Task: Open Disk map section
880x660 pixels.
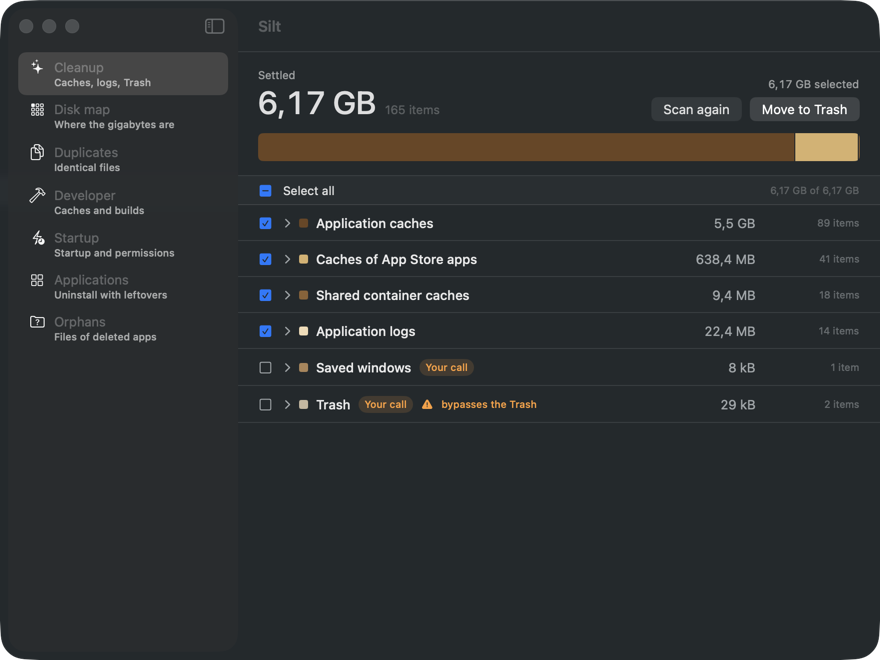Action: tap(123, 116)
